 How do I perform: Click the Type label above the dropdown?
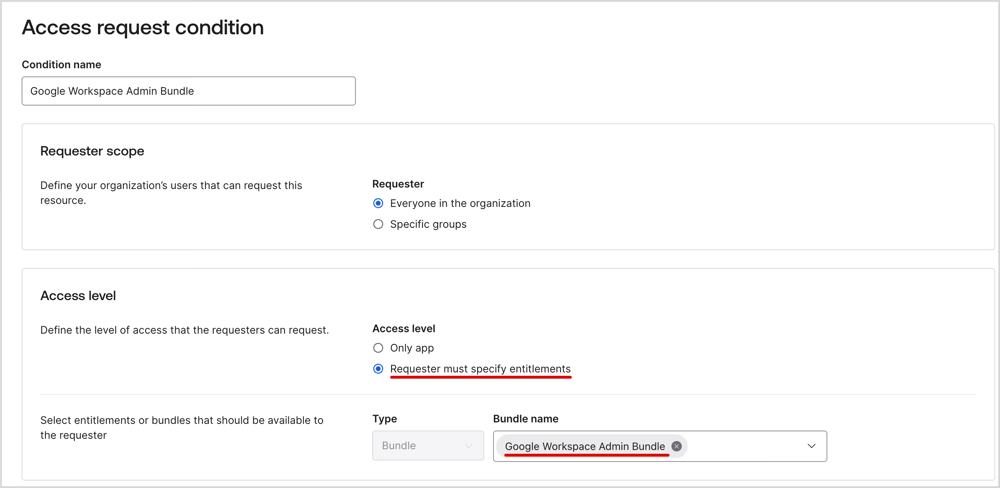385,418
